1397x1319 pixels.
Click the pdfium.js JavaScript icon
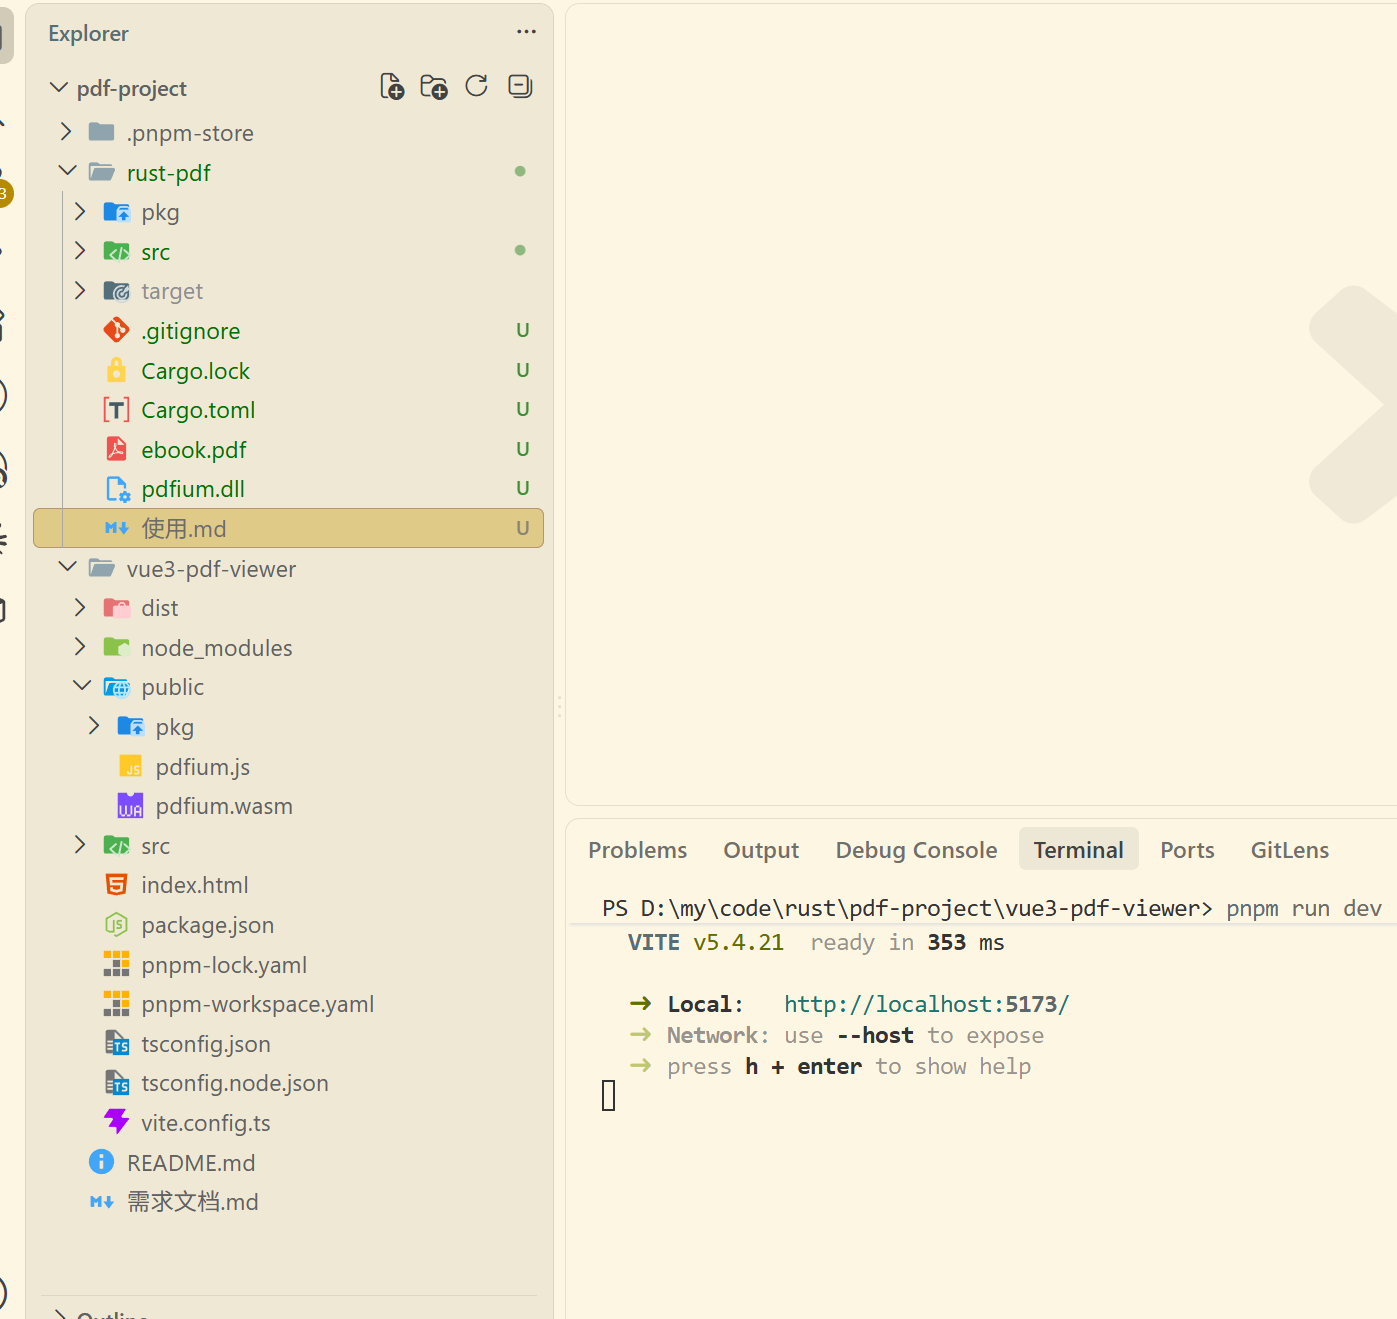[x=131, y=766]
